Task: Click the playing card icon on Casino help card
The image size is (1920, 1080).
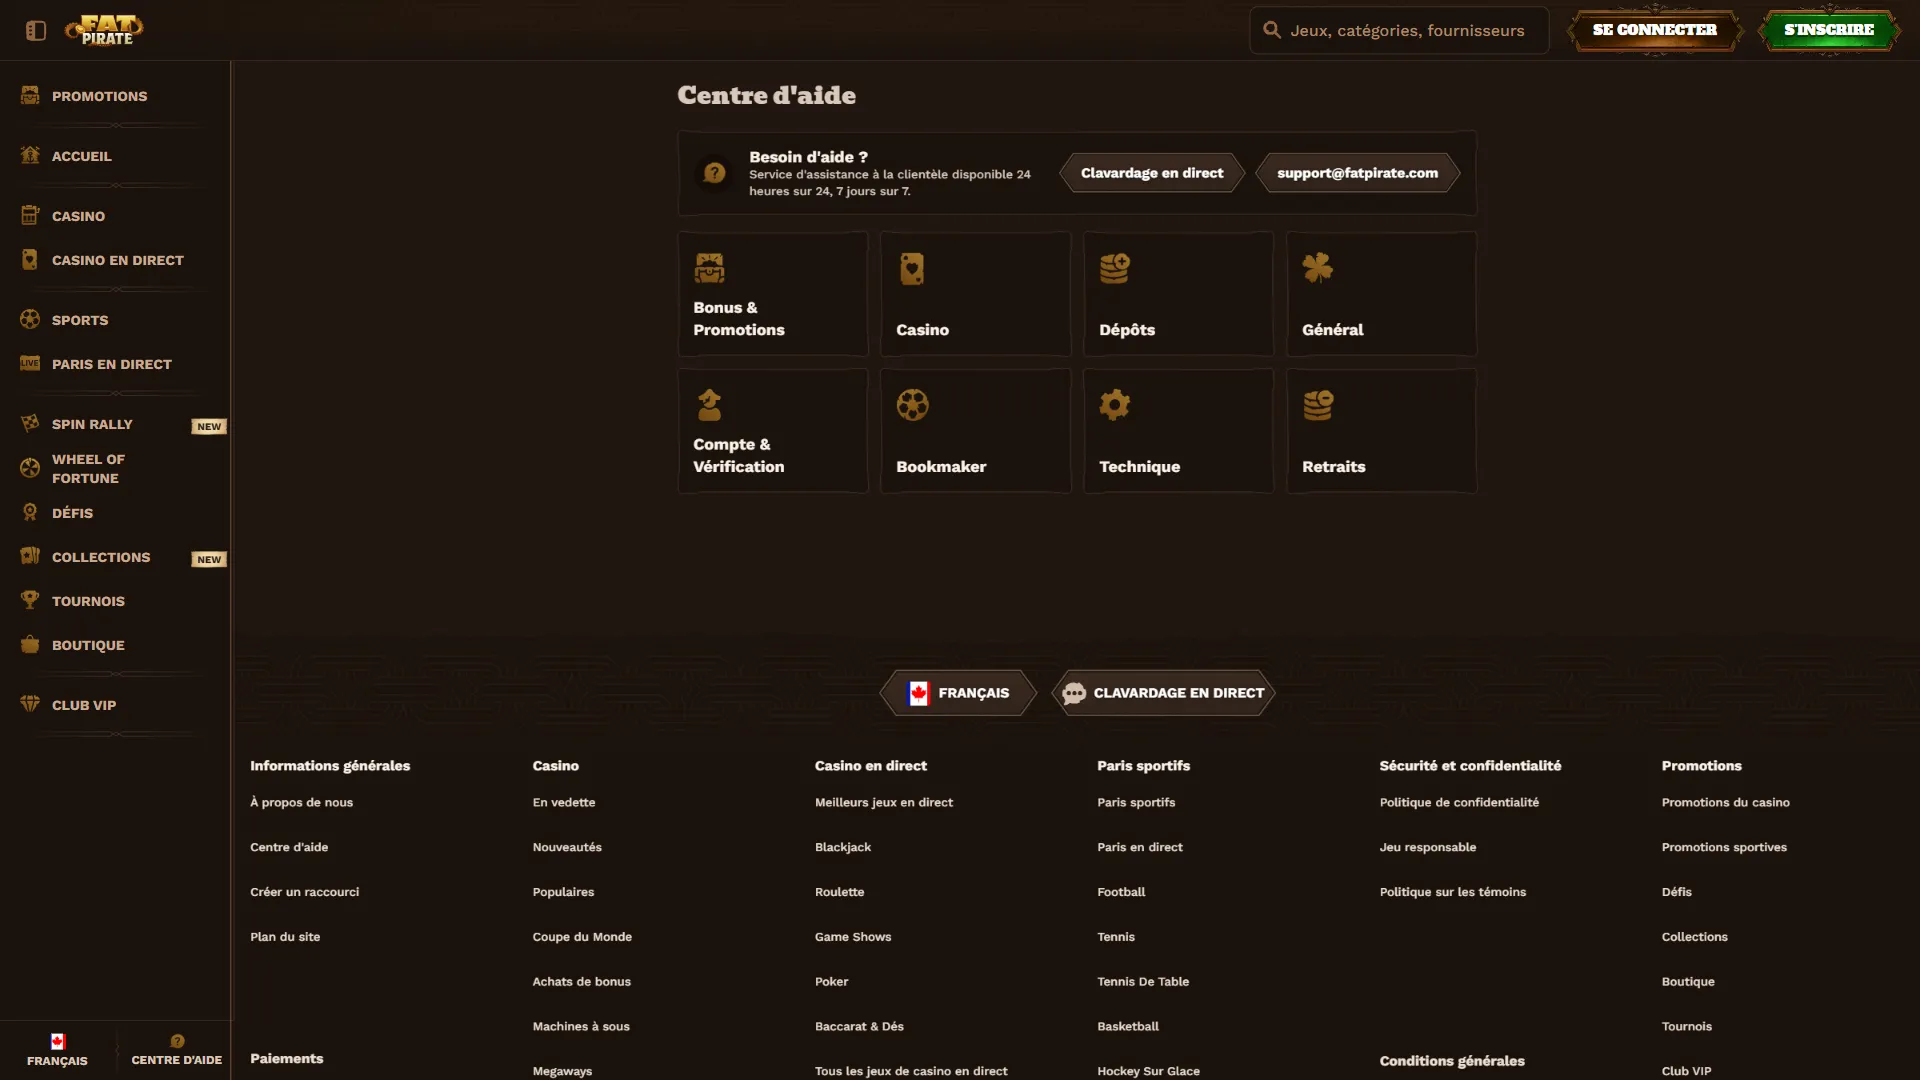Action: pos(912,268)
